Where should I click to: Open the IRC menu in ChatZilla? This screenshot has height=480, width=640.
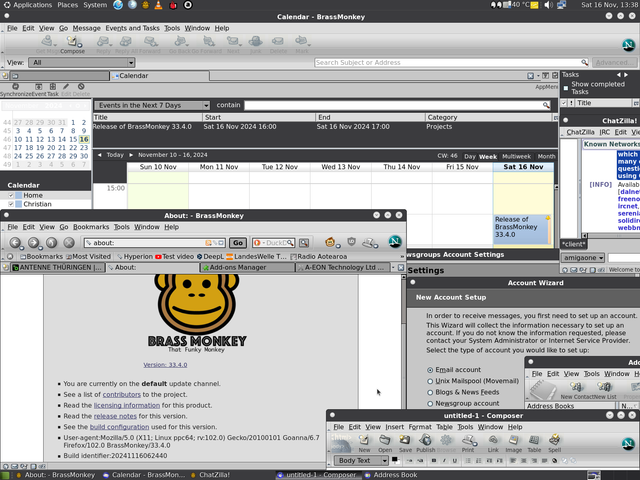pos(604,132)
